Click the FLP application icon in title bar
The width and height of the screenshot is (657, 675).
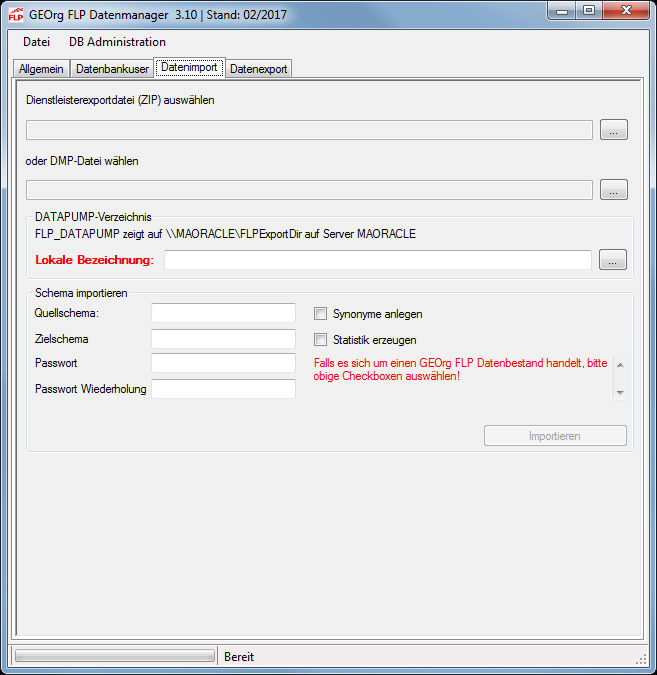pyautogui.click(x=15, y=13)
